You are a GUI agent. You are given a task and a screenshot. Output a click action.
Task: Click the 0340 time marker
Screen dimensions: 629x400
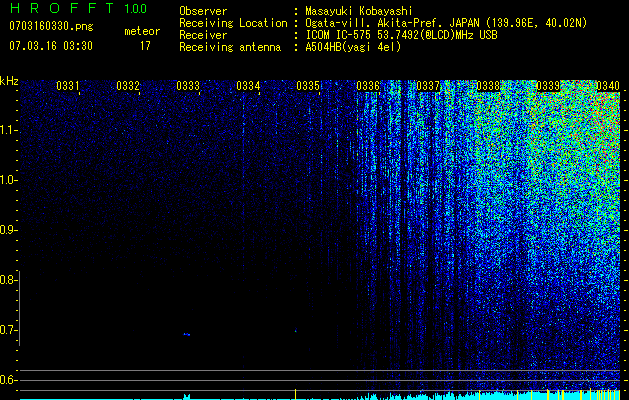point(608,86)
